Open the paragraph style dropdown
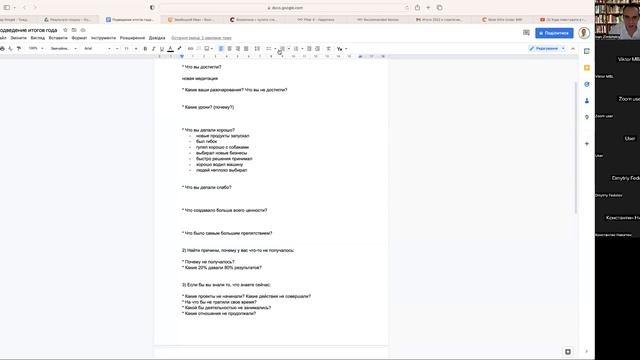Image resolution: width=640 pixels, height=360 pixels. [63, 49]
